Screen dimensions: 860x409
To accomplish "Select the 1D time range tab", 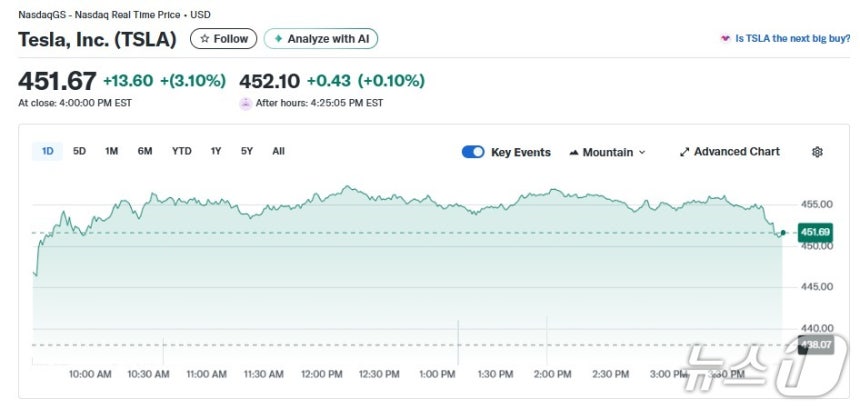I will [x=47, y=151].
